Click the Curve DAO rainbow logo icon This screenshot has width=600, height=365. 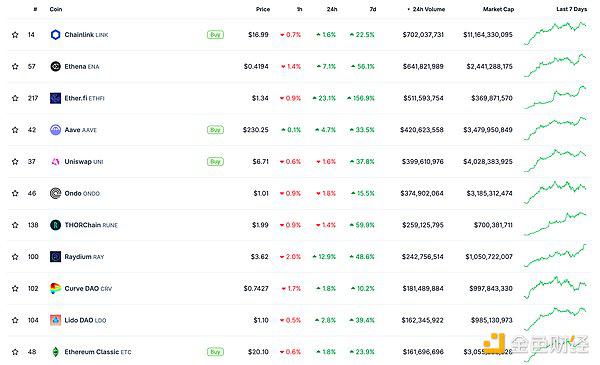click(x=55, y=288)
